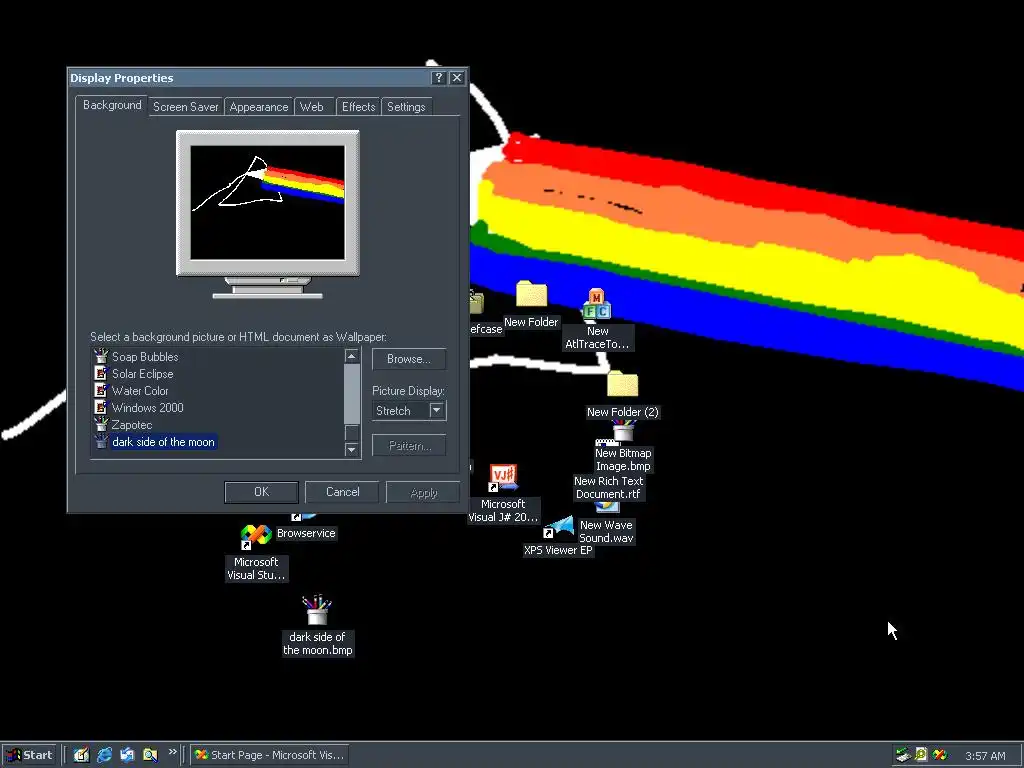Click the Display Properties help question button

coord(439,78)
